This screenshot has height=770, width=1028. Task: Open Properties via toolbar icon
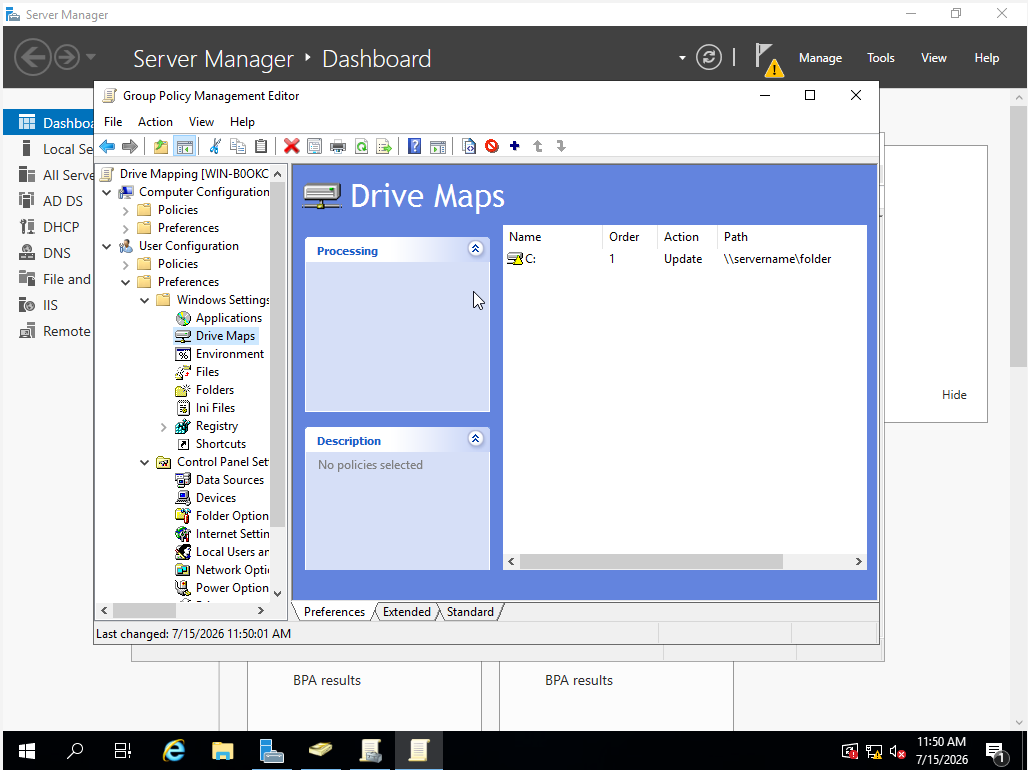[315, 146]
